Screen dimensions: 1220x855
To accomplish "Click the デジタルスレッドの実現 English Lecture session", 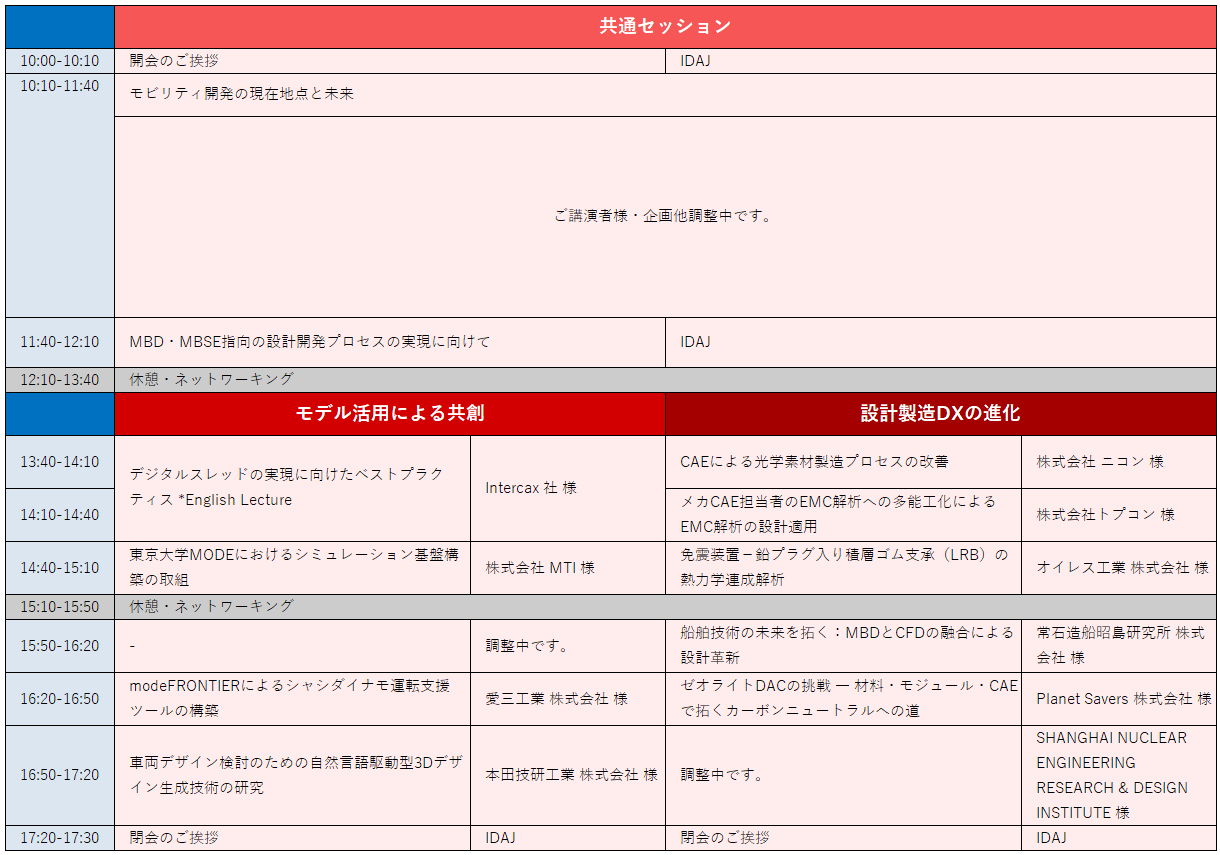I will 292,488.
